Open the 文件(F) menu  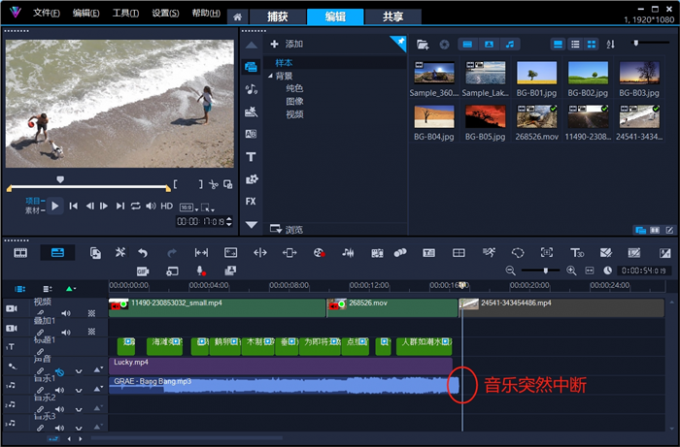(46, 13)
